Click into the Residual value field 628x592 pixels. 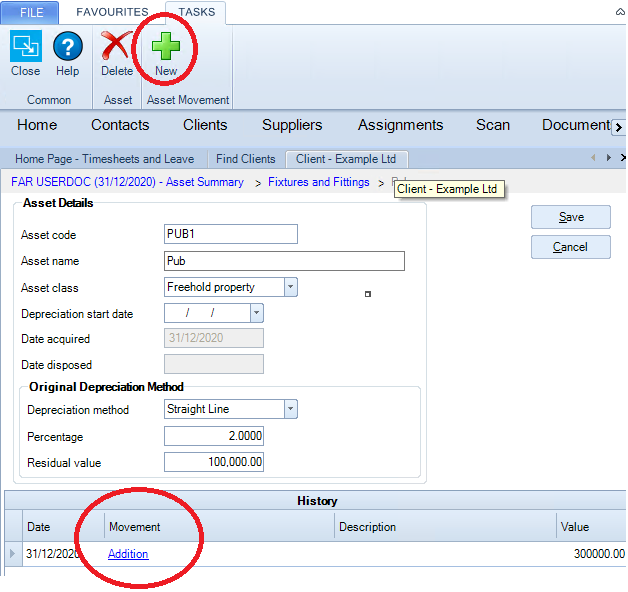(x=214, y=462)
